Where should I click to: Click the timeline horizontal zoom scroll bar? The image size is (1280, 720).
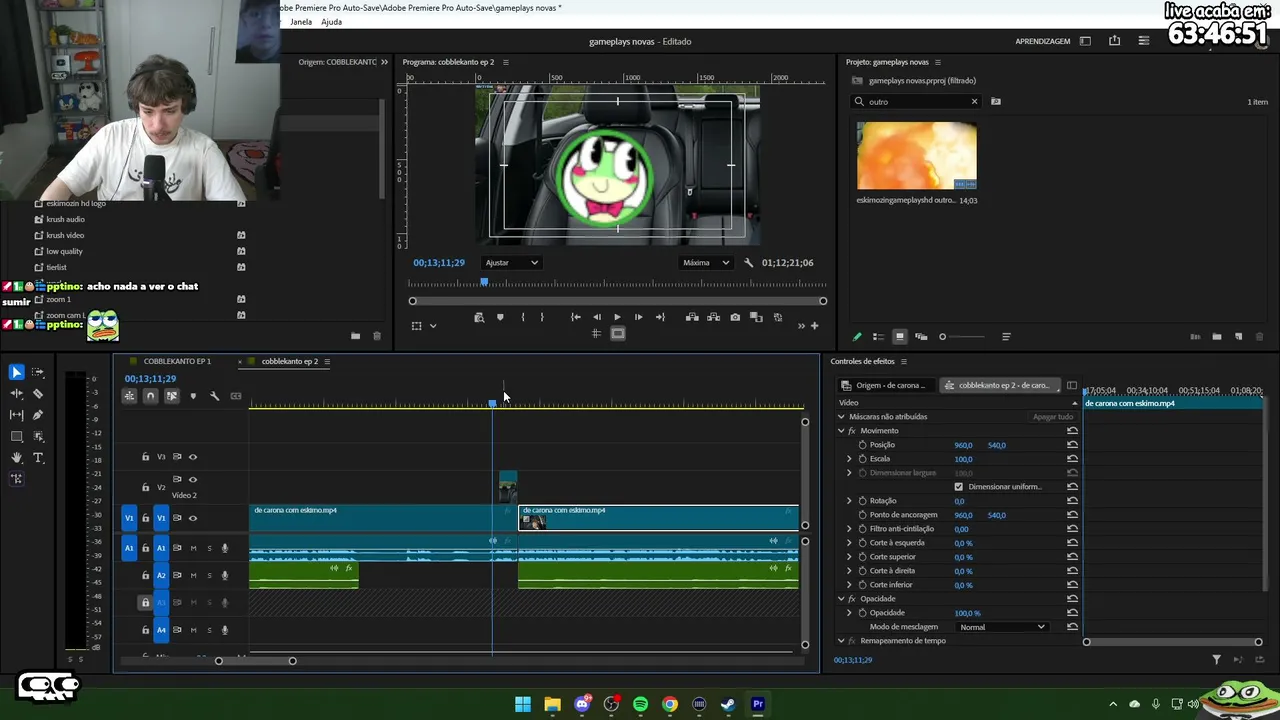click(255, 661)
